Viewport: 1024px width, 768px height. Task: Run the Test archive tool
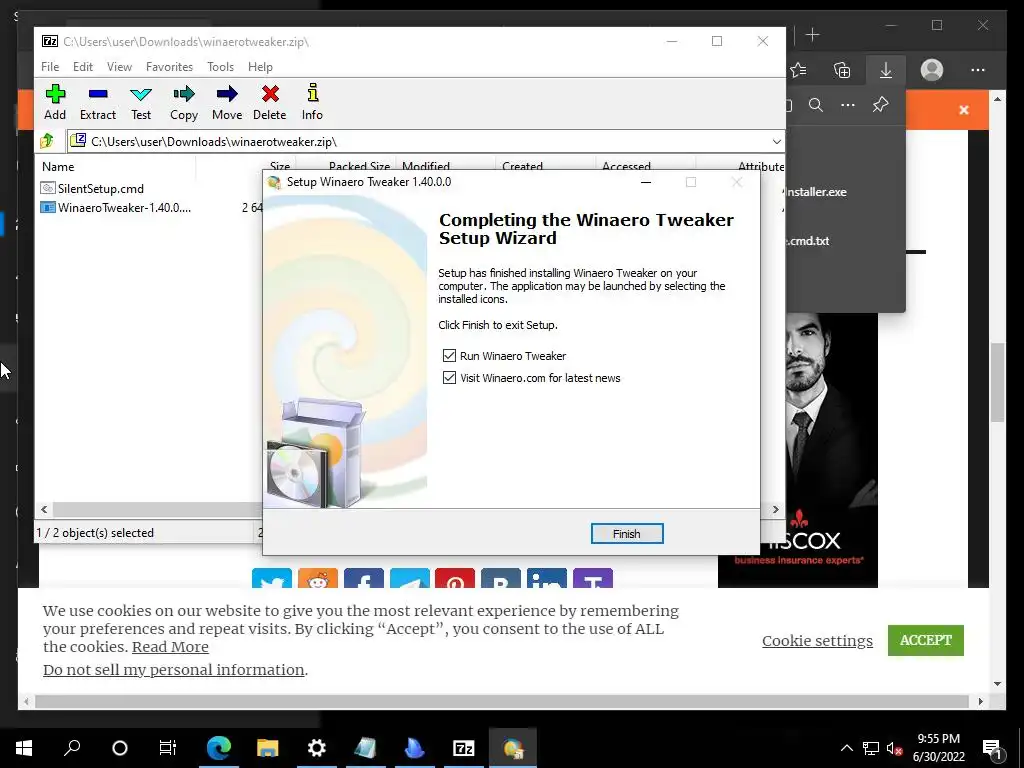pos(141,102)
